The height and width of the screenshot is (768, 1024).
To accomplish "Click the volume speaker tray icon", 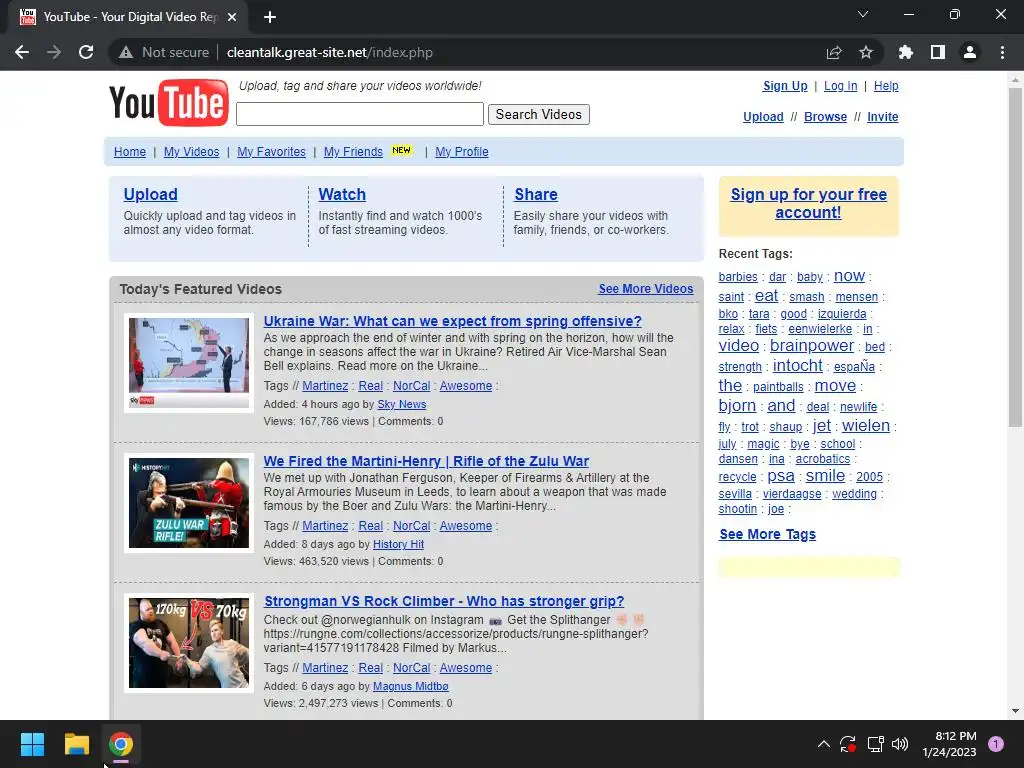I will 900,744.
